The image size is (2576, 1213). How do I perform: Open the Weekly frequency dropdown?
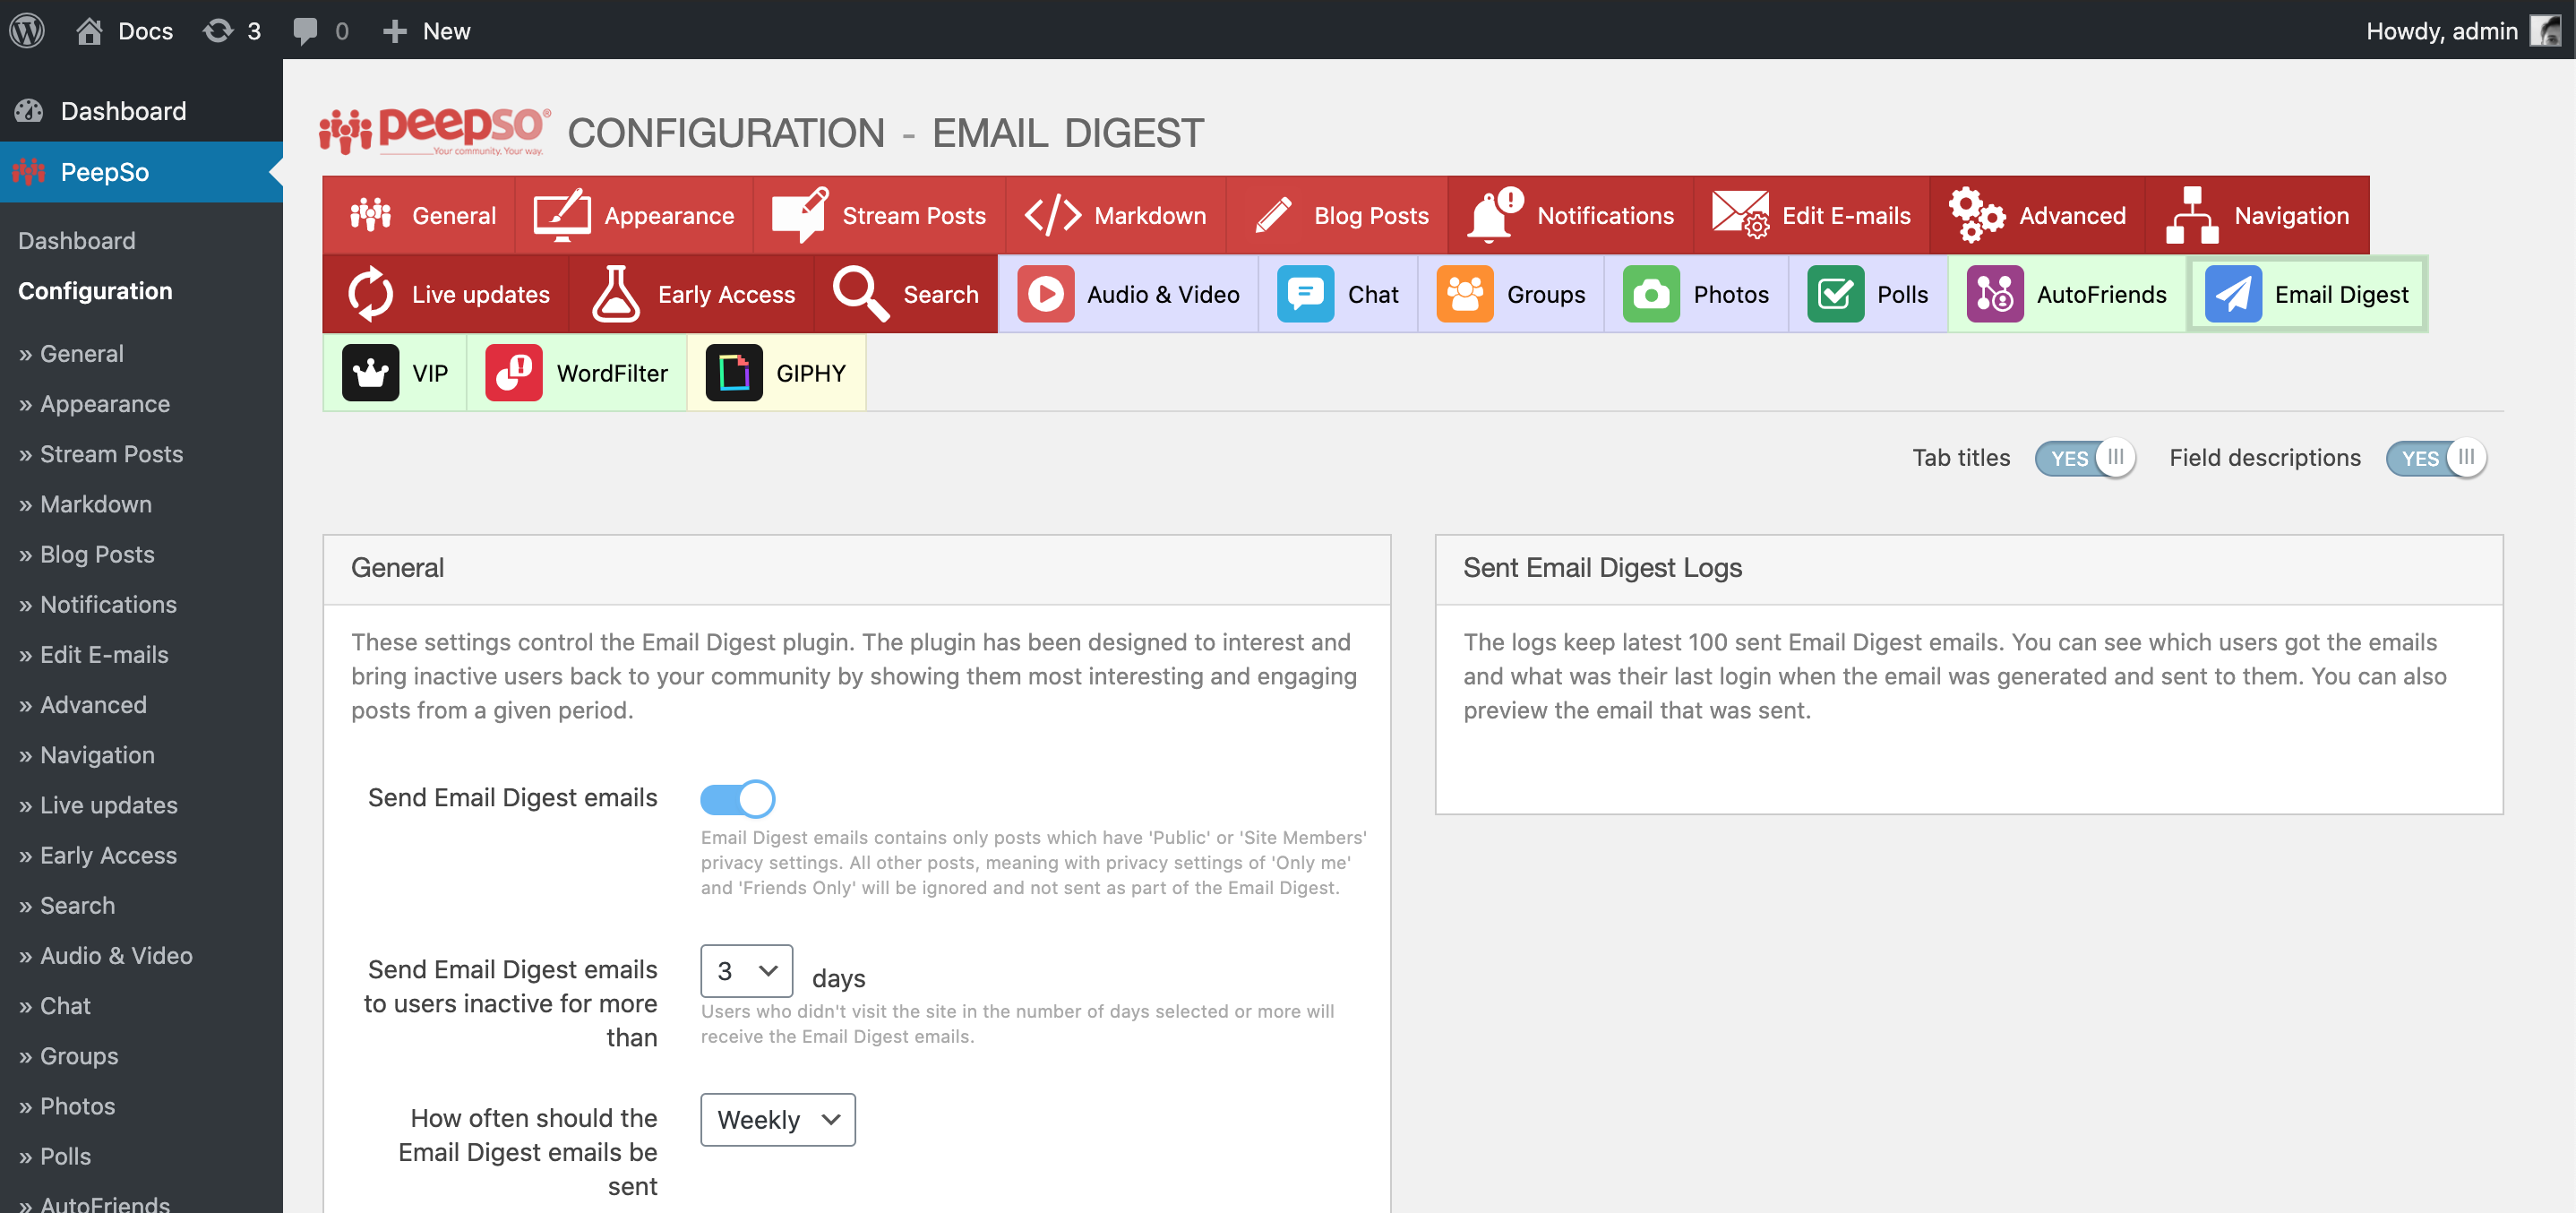(778, 1120)
